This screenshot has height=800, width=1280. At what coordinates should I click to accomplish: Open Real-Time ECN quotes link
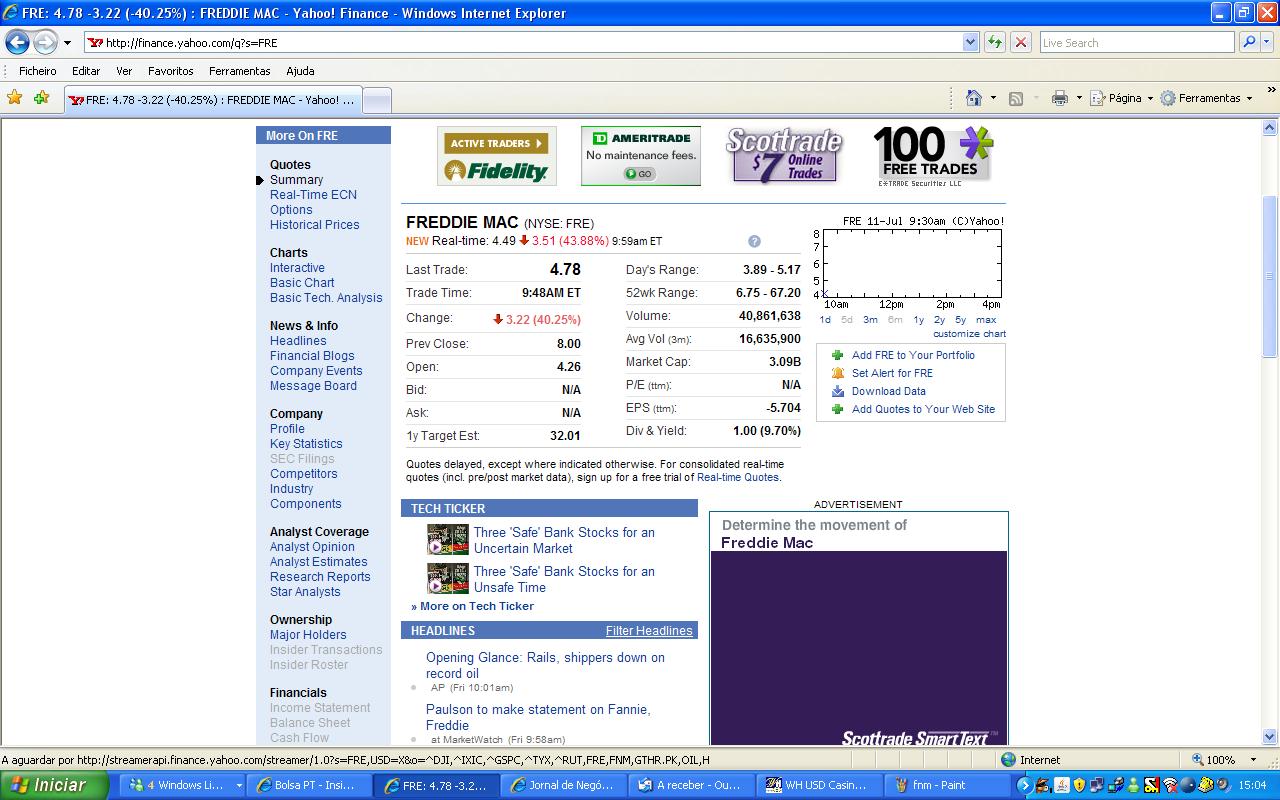tap(313, 195)
